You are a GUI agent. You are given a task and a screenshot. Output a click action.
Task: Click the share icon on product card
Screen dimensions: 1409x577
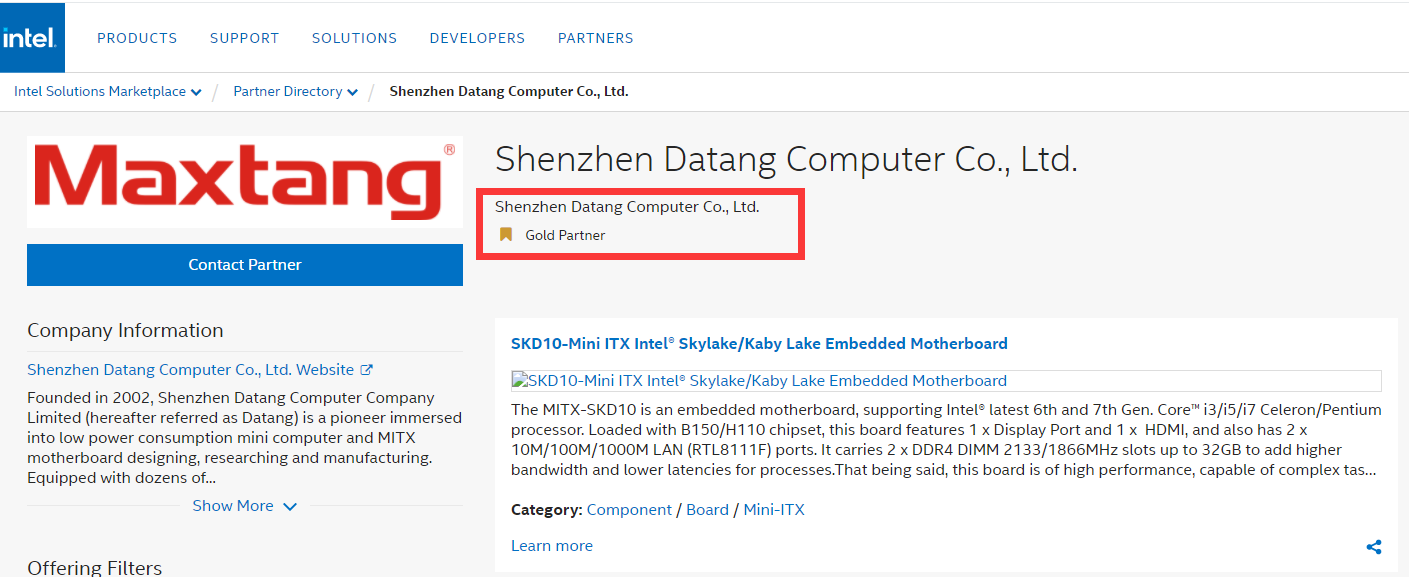(1374, 547)
